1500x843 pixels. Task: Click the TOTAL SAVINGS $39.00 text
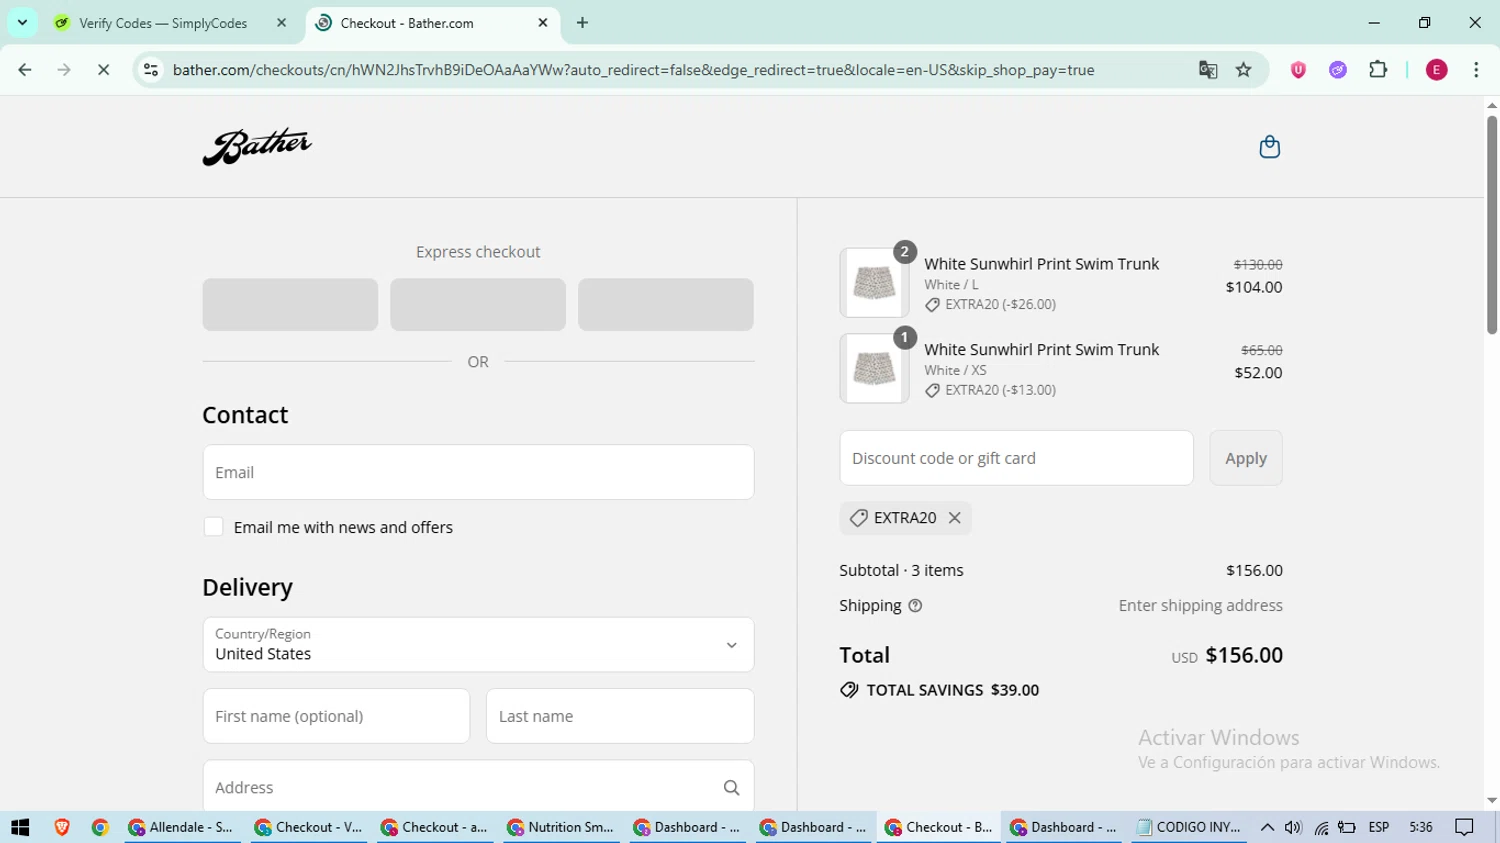(x=952, y=690)
